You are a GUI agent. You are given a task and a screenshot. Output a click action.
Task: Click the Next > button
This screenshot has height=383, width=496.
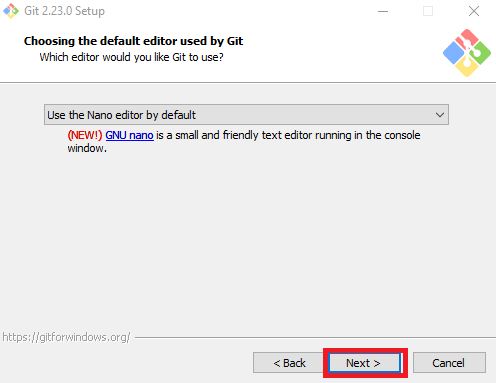coord(365,363)
